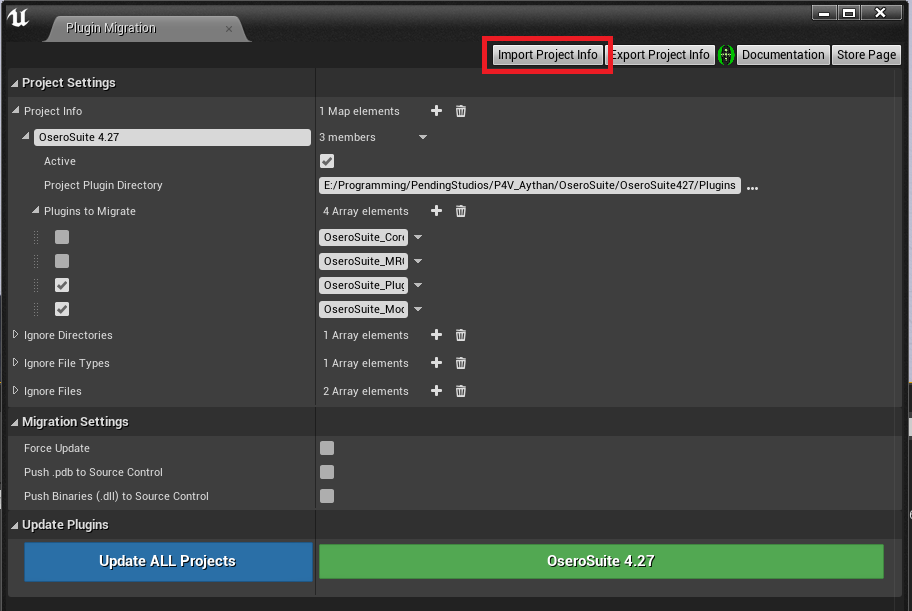Viewport: 912px width, 611px height.
Task: Click the Unreal Engine logo icon
Action: pos(18,17)
